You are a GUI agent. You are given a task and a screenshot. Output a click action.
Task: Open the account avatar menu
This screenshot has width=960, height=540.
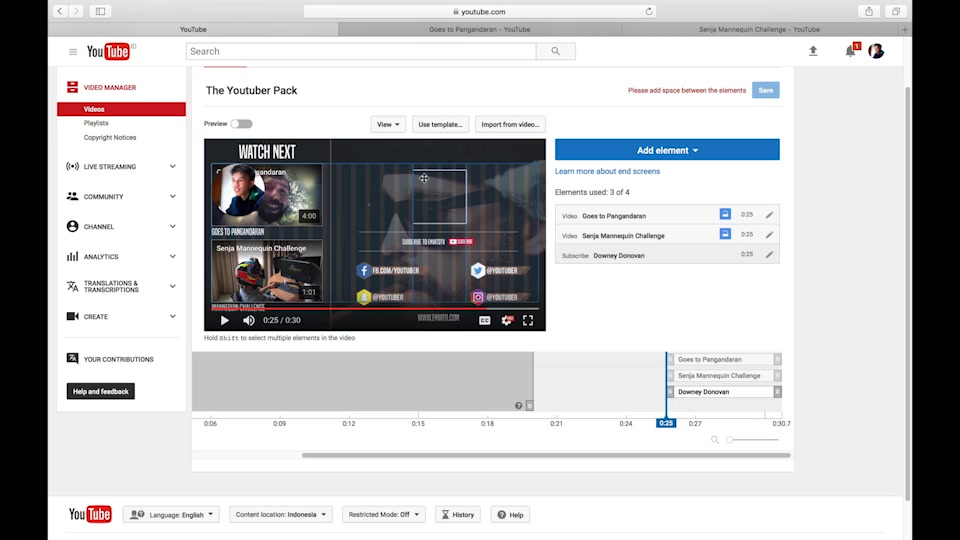tap(876, 51)
